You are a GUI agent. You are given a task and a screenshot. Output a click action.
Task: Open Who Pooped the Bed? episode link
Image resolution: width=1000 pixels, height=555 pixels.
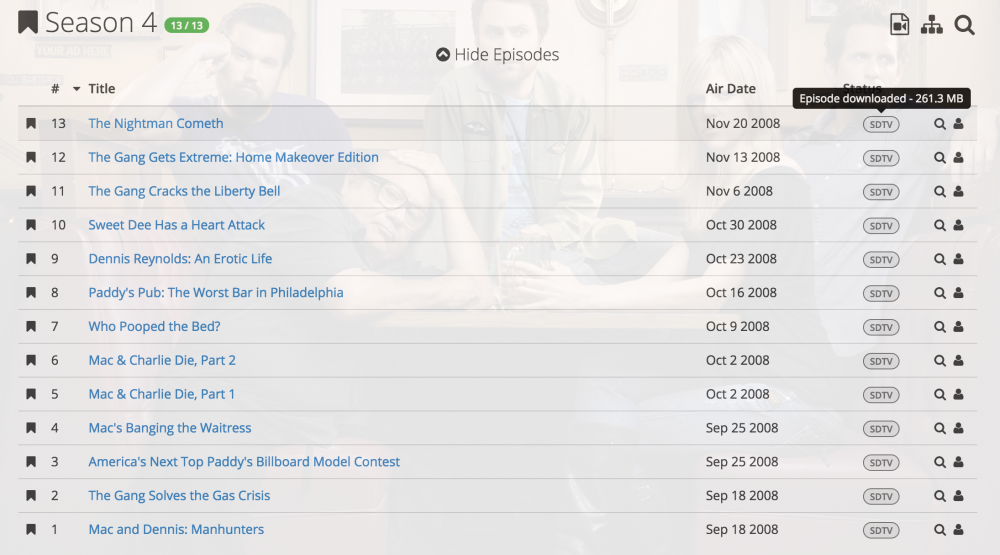(154, 327)
